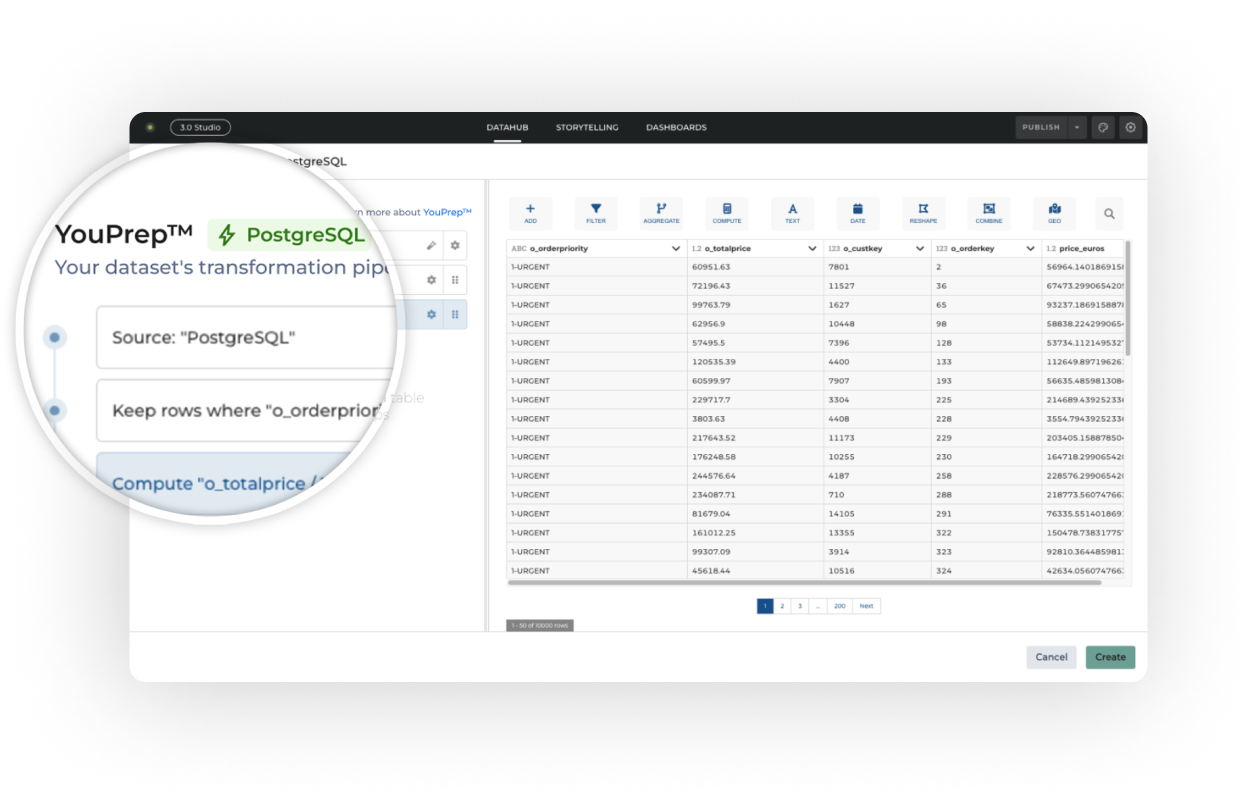The height and width of the screenshot is (810, 1259).
Task: Click the Combine datasets tool
Action: (x=989, y=212)
